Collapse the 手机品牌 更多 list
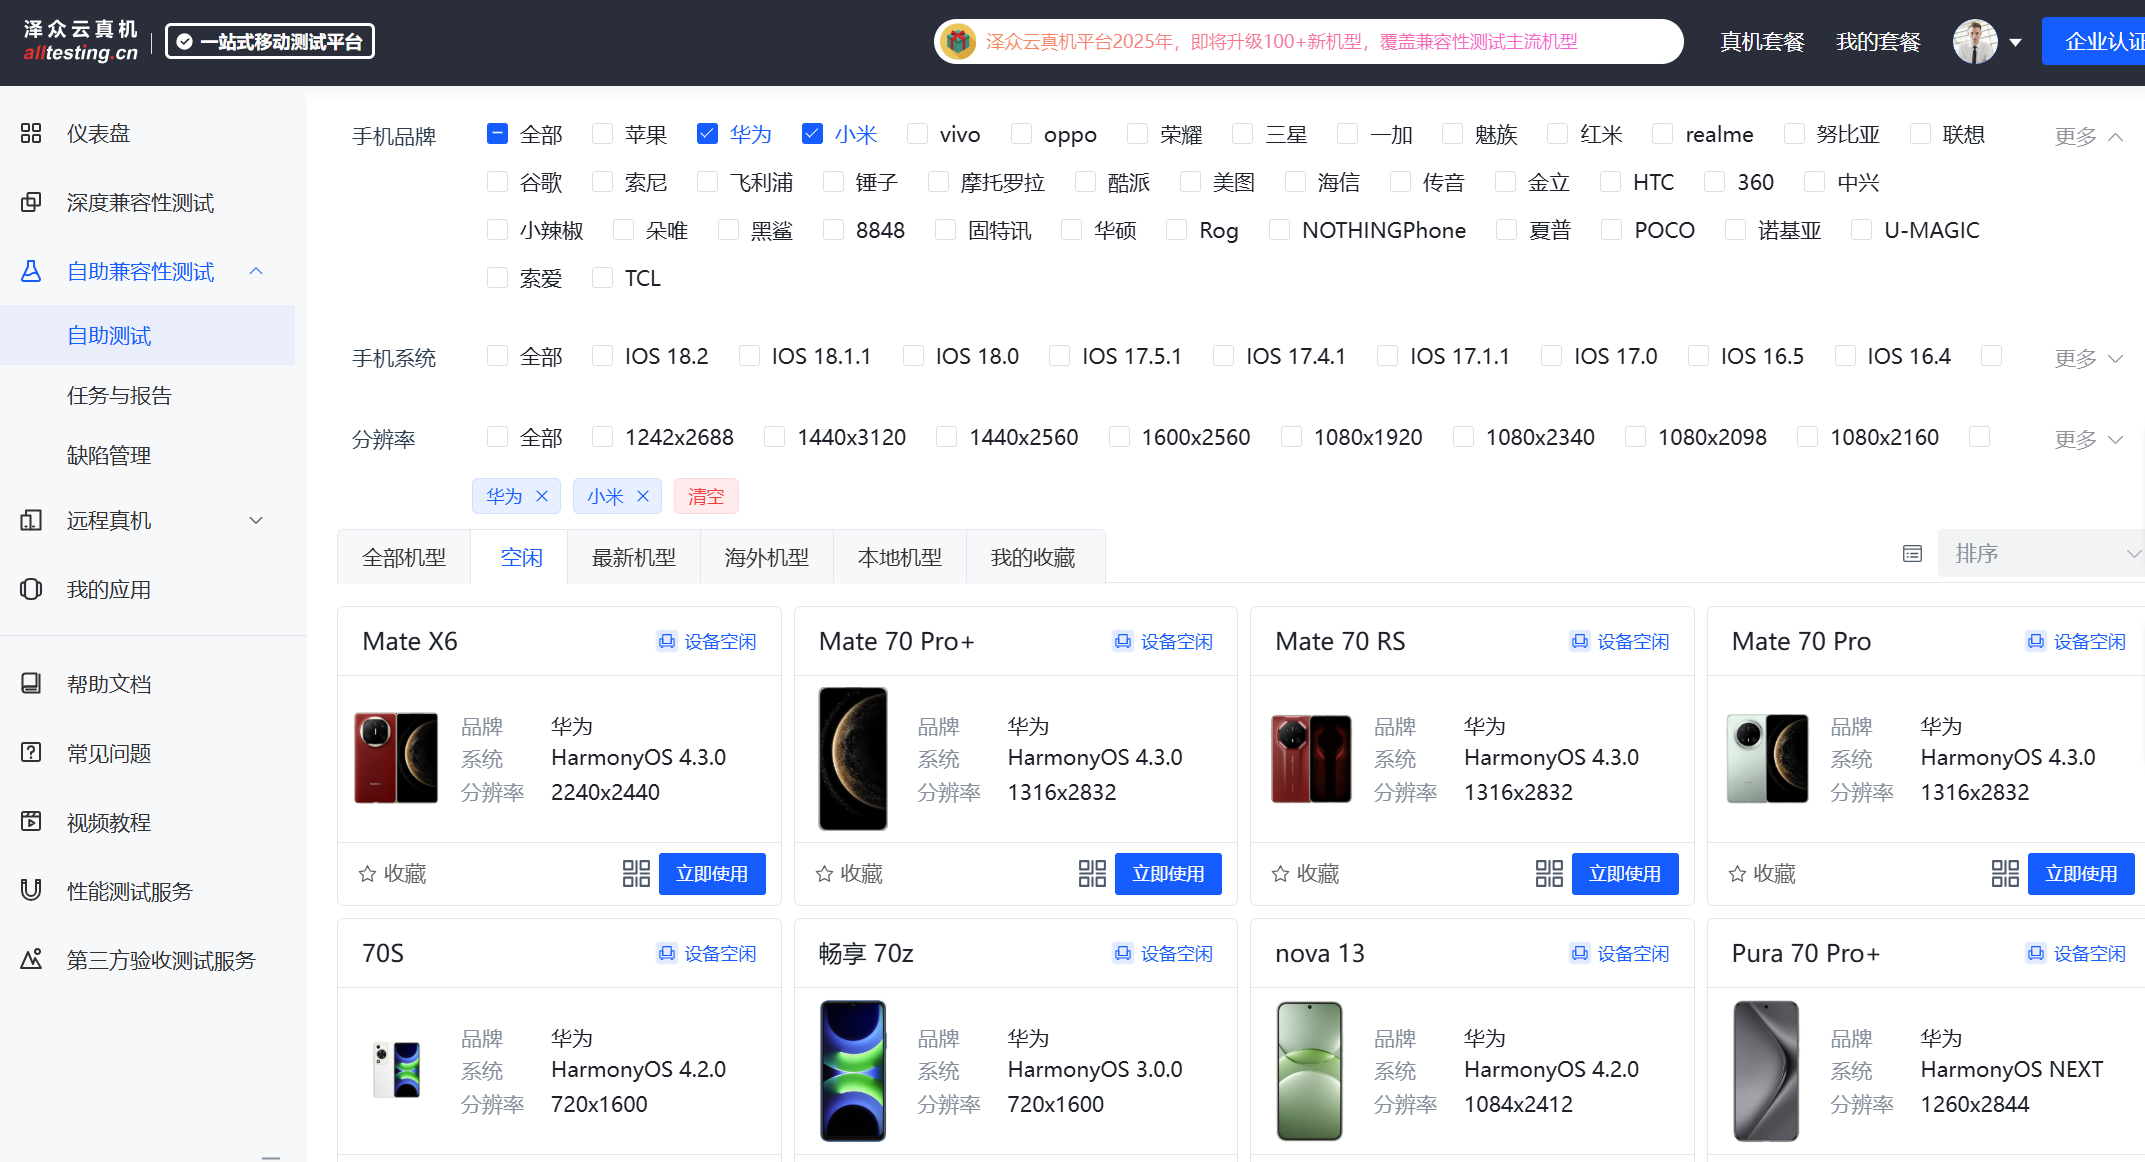The height and width of the screenshot is (1162, 2145). click(2089, 136)
